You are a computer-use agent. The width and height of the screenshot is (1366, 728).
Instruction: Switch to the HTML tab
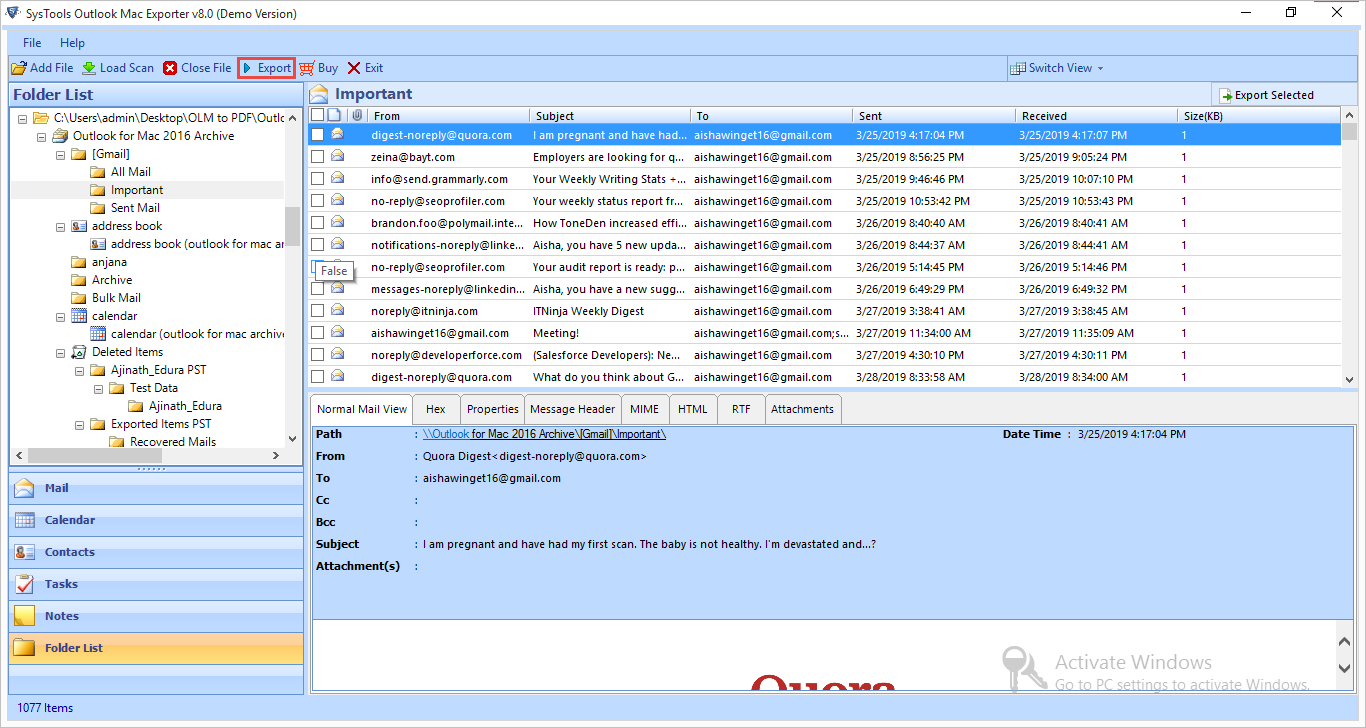pos(692,409)
